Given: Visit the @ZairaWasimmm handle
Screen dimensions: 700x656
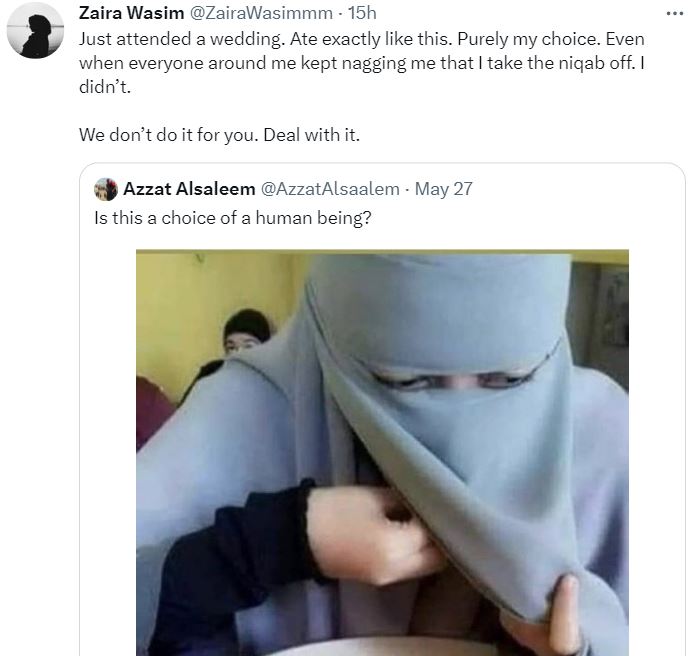Looking at the screenshot, I should click(x=262, y=13).
